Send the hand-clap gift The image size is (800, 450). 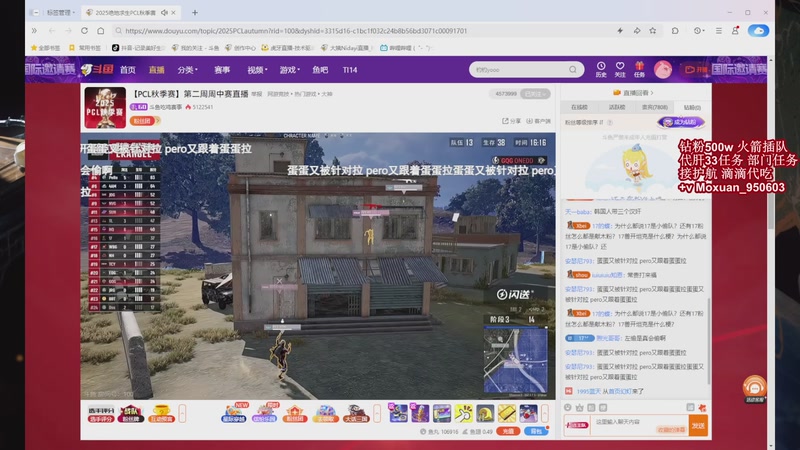[463, 413]
